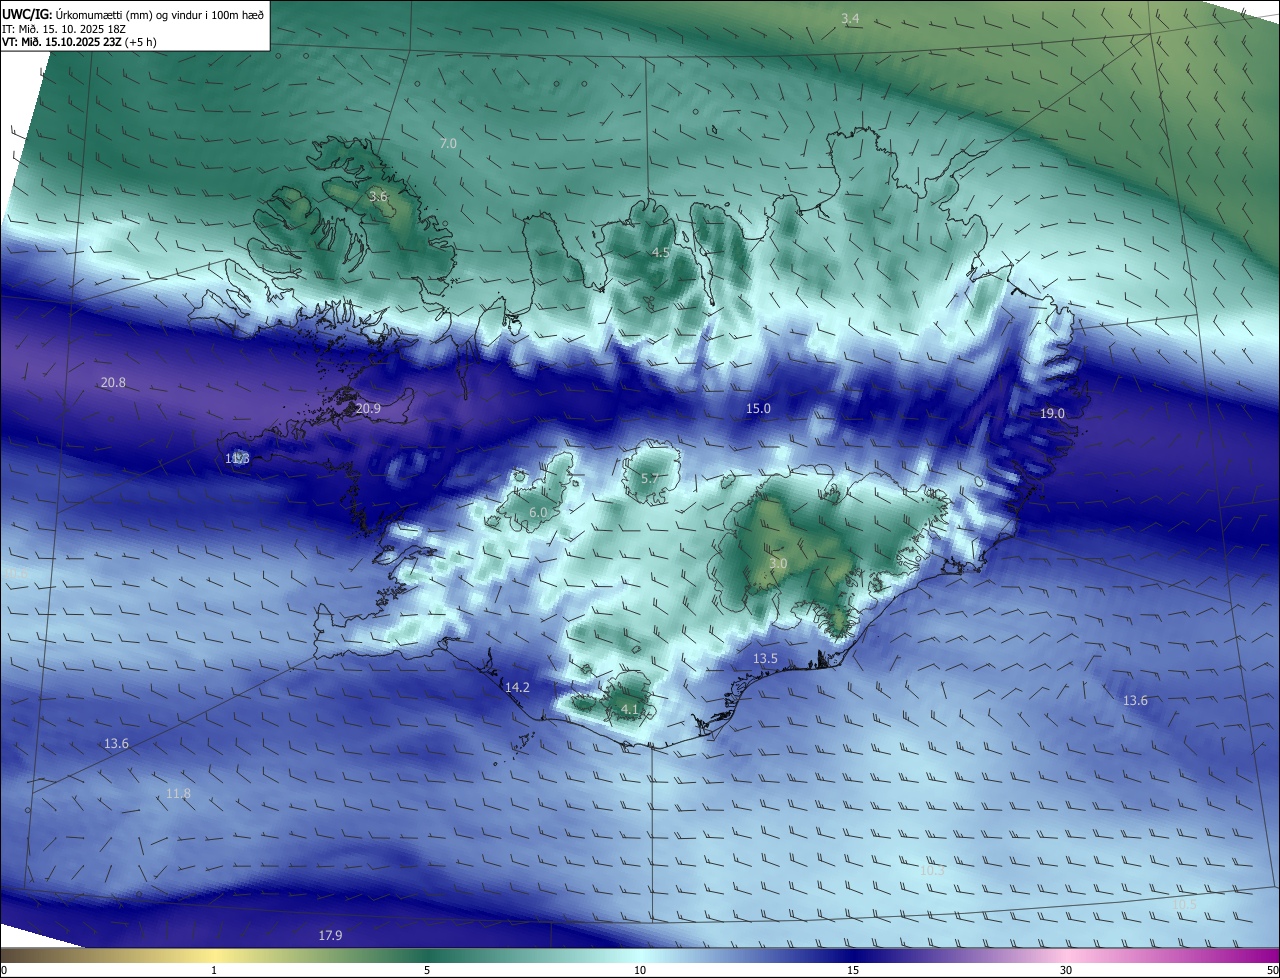Image resolution: width=1280 pixels, height=978 pixels.
Task: Select the 'VT: Mið. 15.10.2025 23Z (+5 h)' line
Action: point(79,43)
